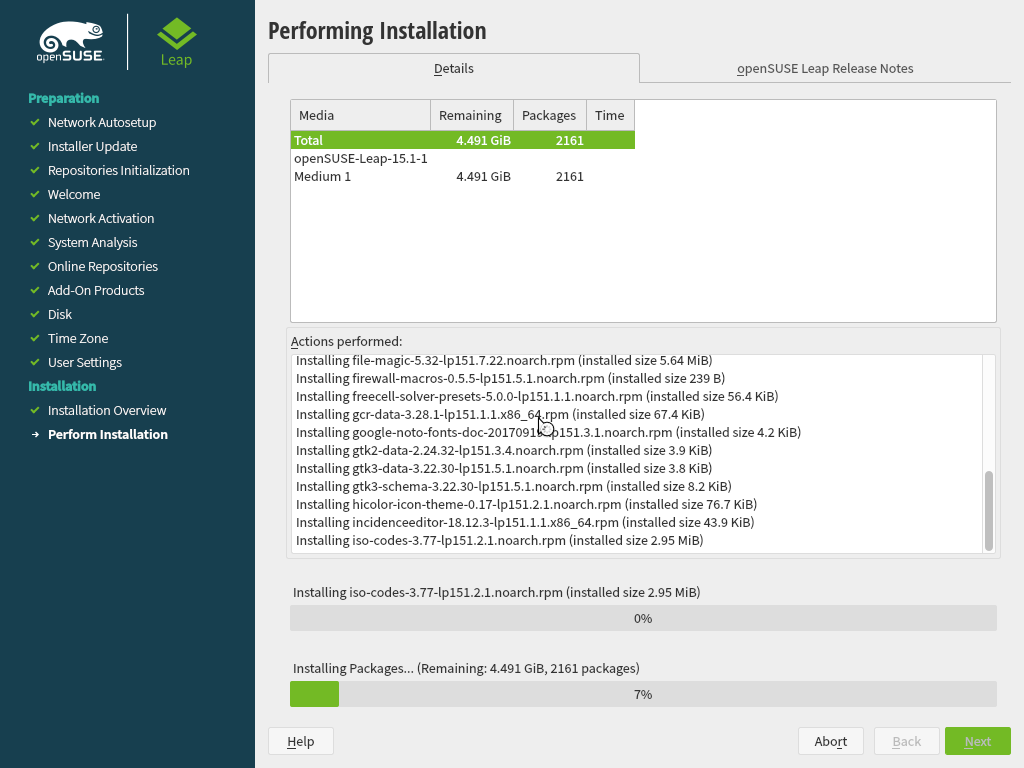
Task: Click the gtk2-data log entry
Action: pos(504,451)
